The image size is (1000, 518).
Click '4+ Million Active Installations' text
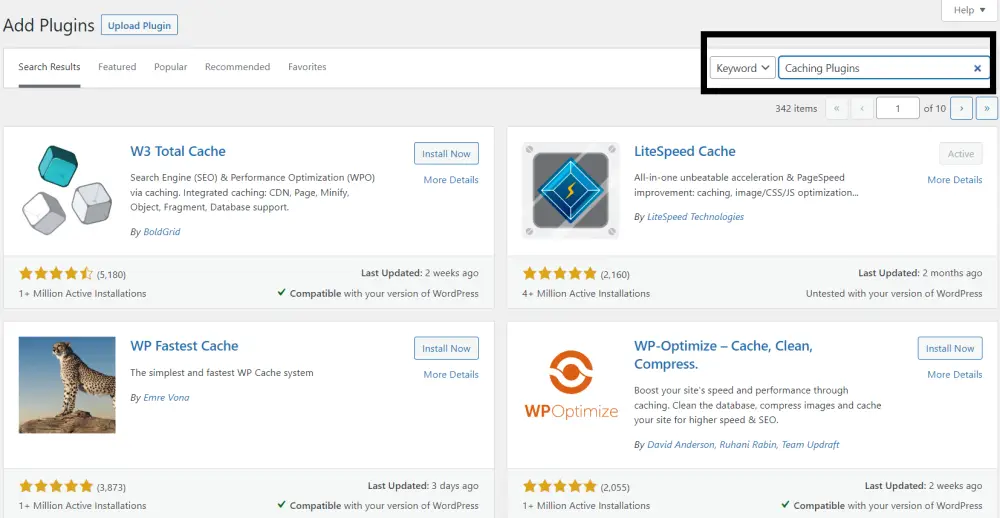(x=586, y=293)
